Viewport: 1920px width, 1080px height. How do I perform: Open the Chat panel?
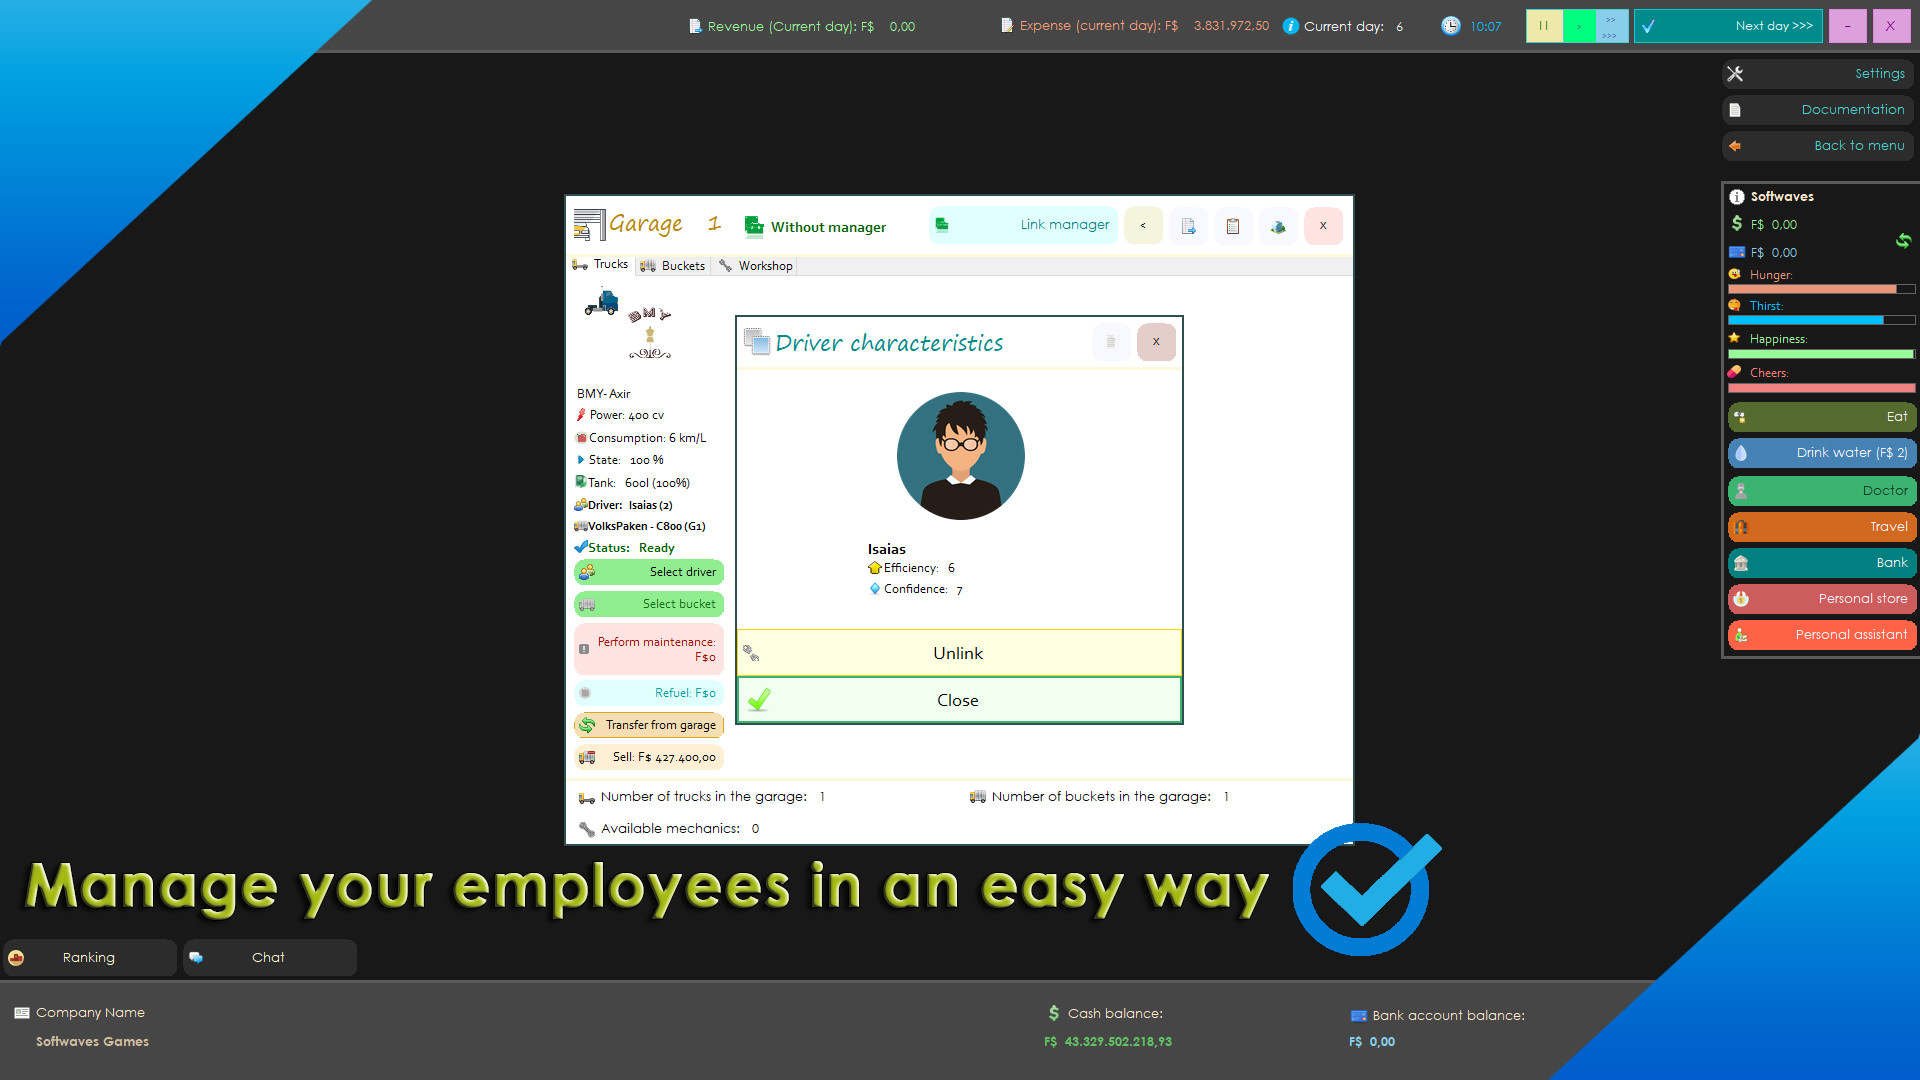click(x=268, y=957)
